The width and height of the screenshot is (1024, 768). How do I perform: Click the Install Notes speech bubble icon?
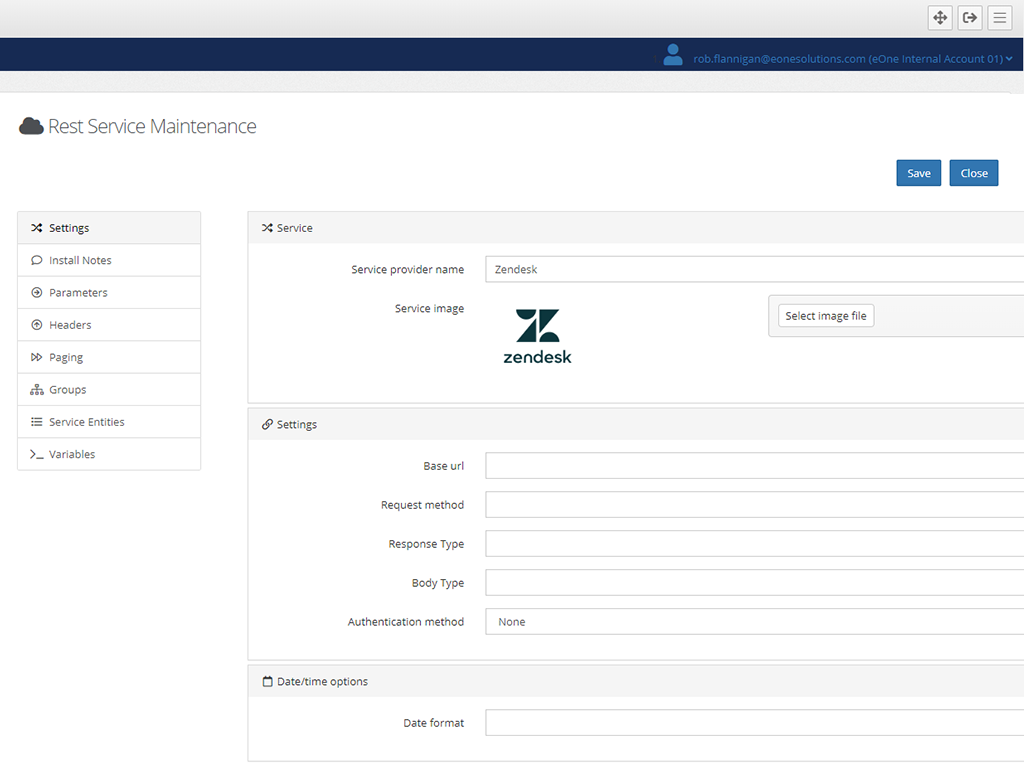click(x=35, y=260)
